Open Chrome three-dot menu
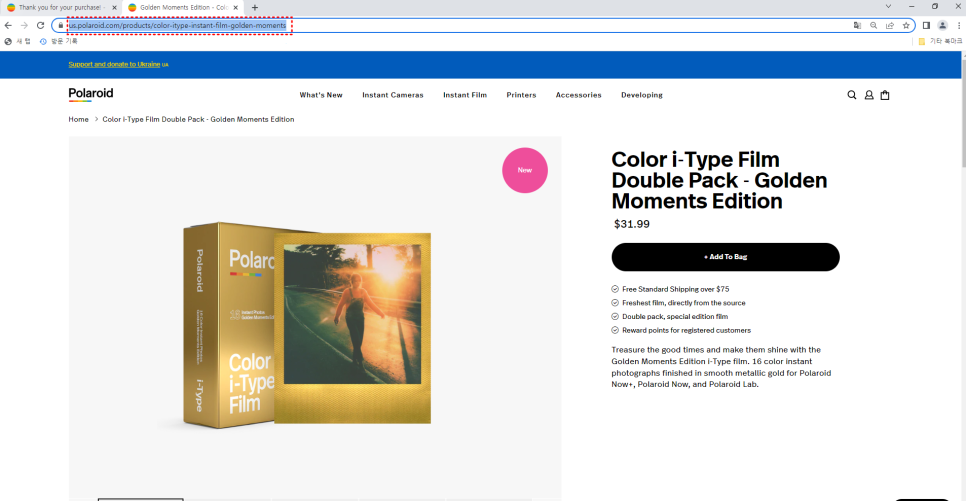The width and height of the screenshot is (966, 501). [x=959, y=25]
